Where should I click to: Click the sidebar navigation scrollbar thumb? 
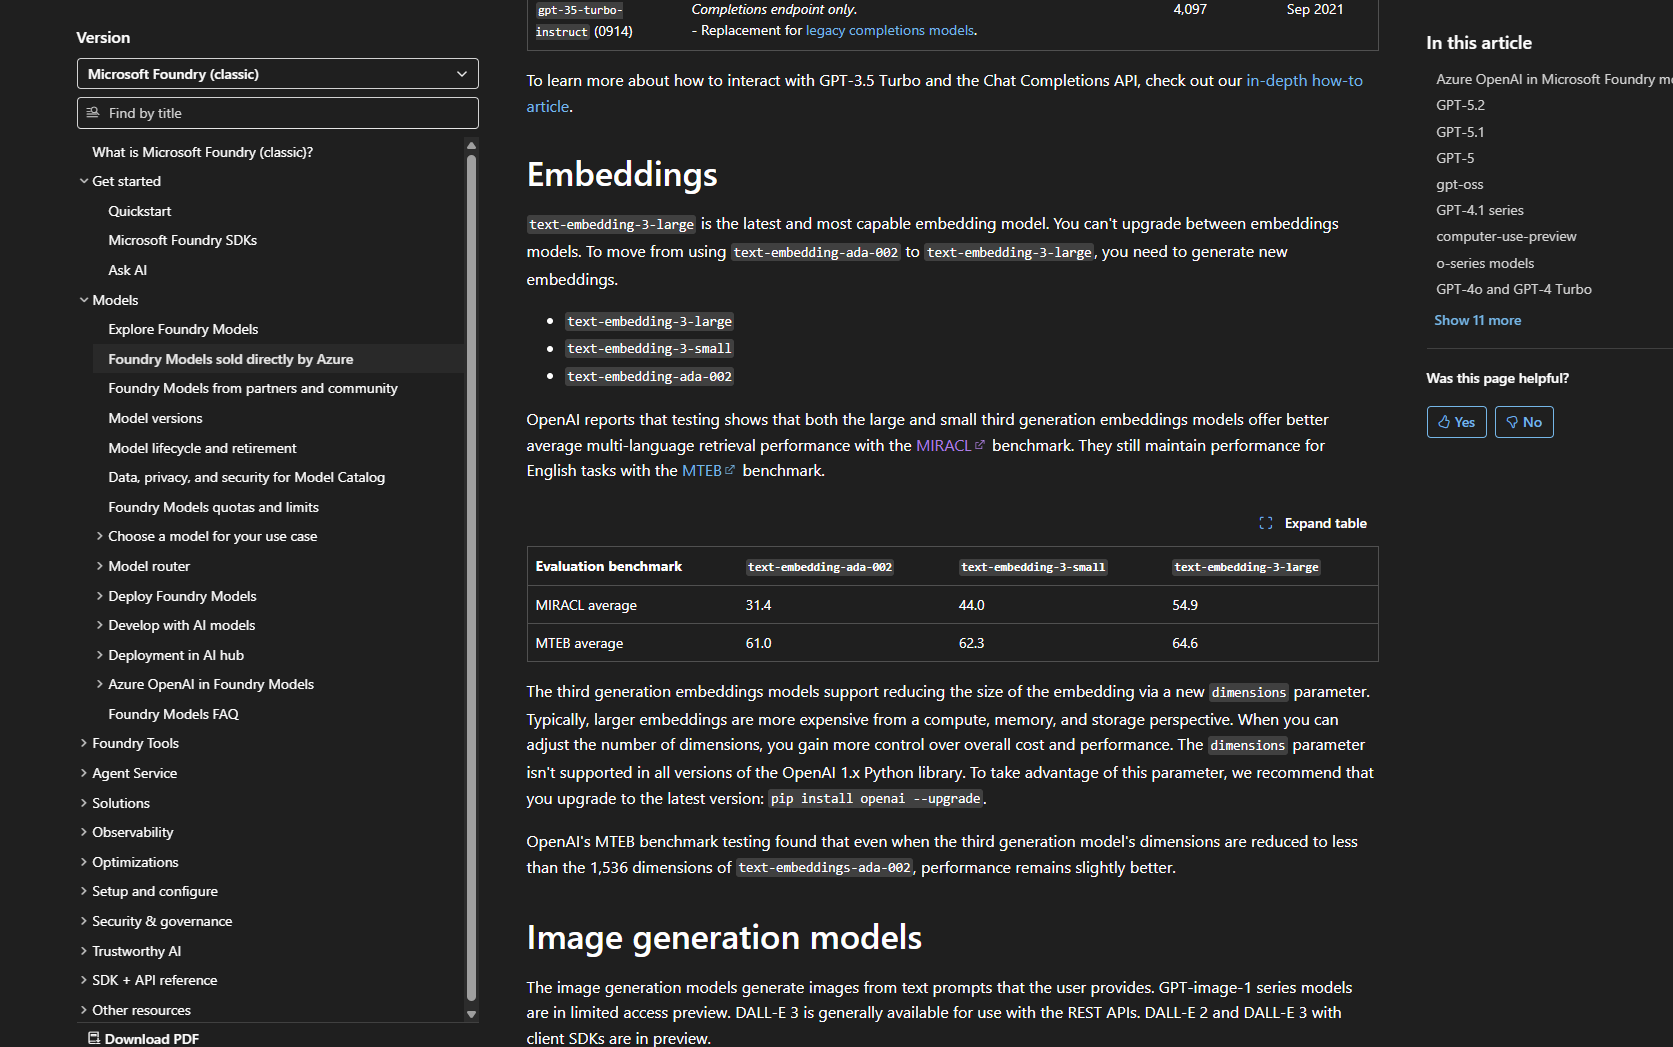[472, 578]
